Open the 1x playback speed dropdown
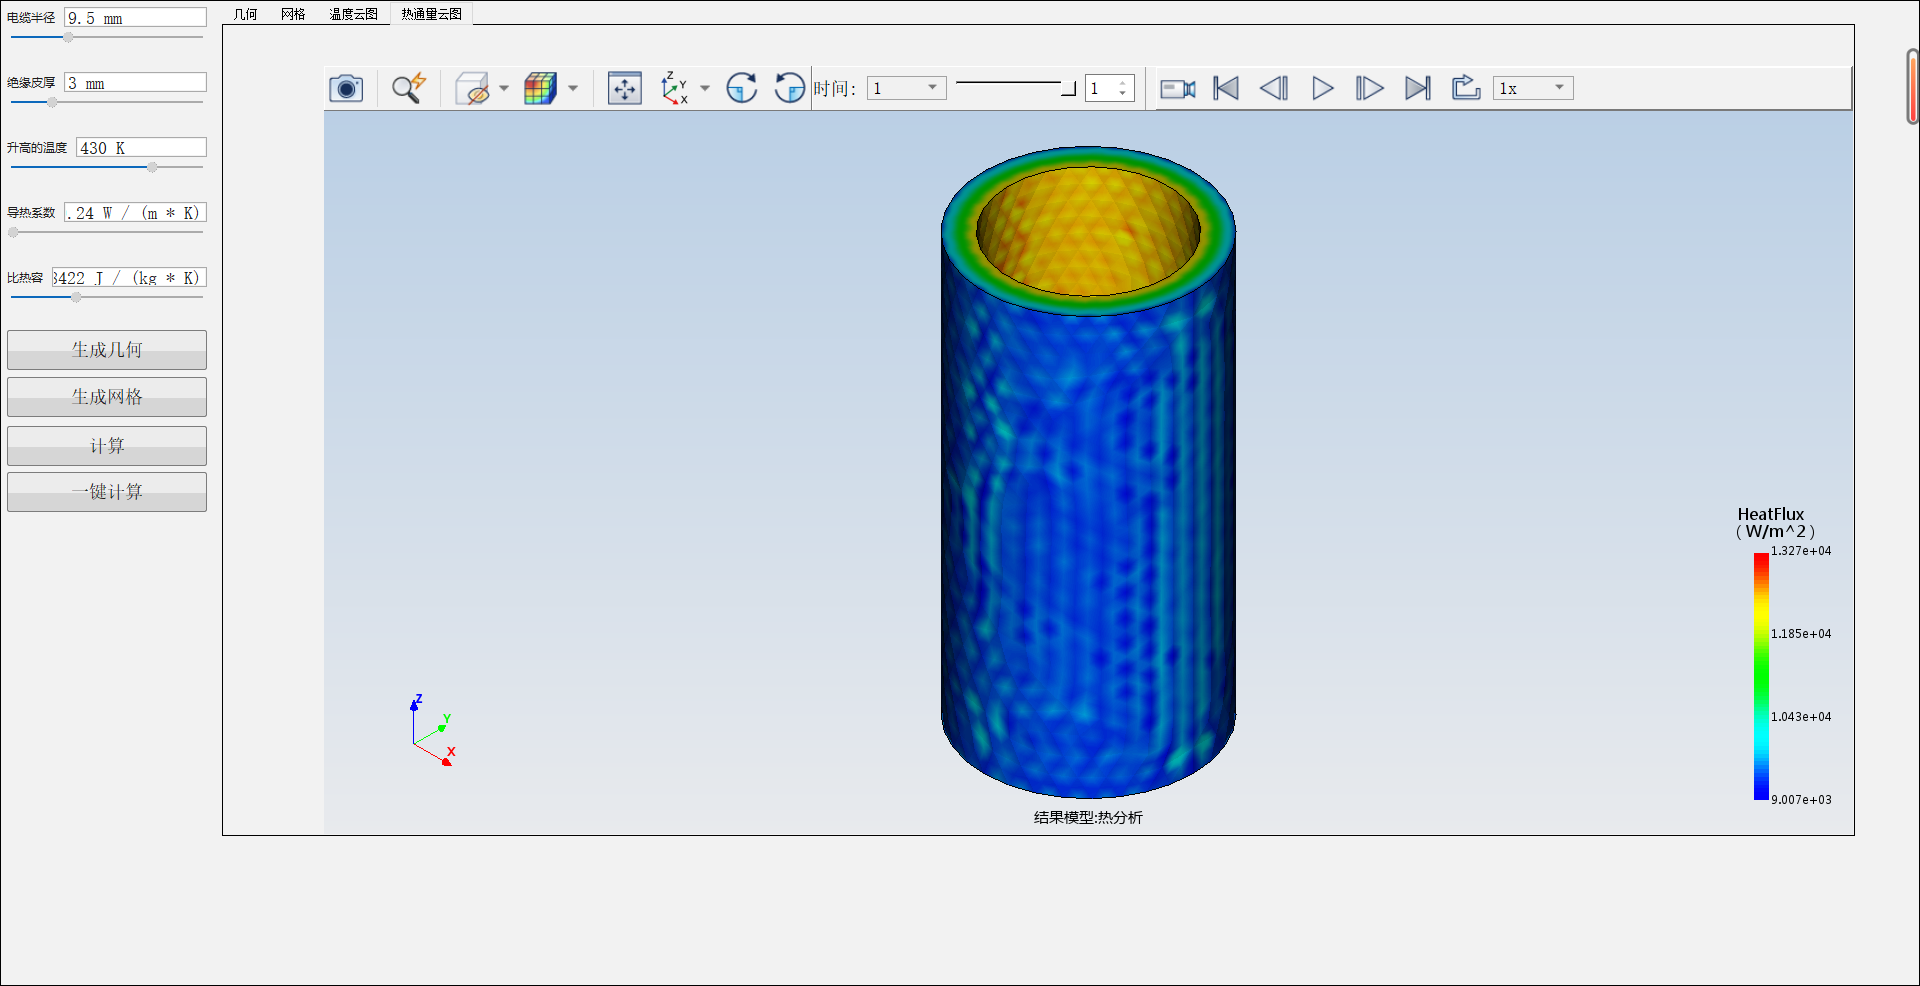The image size is (1920, 986). tap(1533, 88)
